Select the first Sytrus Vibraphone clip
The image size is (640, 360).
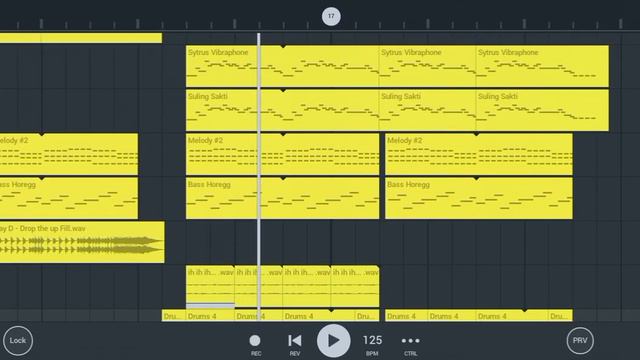pyautogui.click(x=282, y=66)
